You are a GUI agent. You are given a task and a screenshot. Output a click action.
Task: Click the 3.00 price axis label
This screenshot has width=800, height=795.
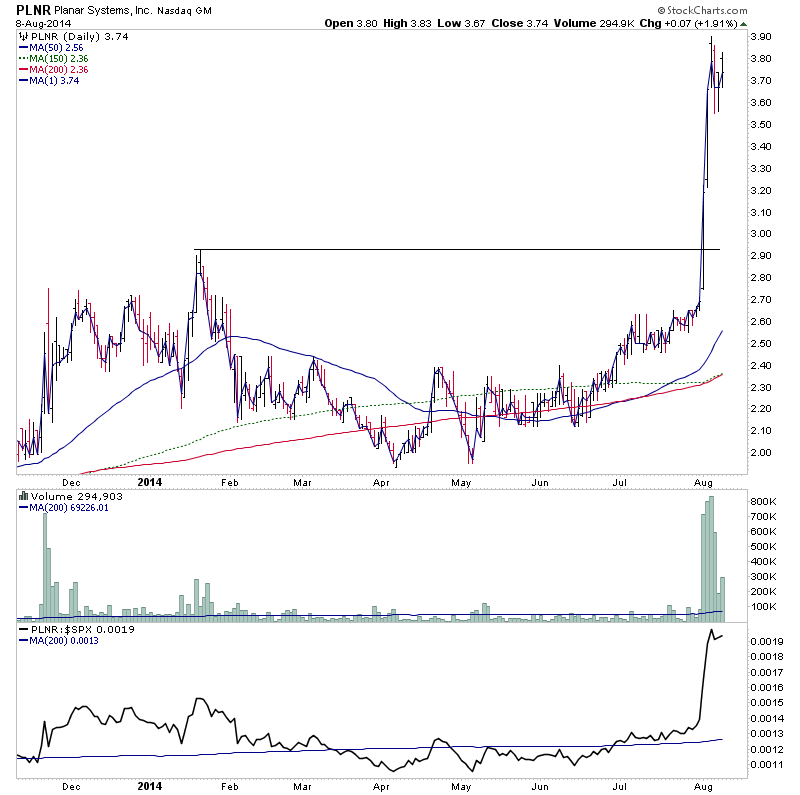[761, 234]
